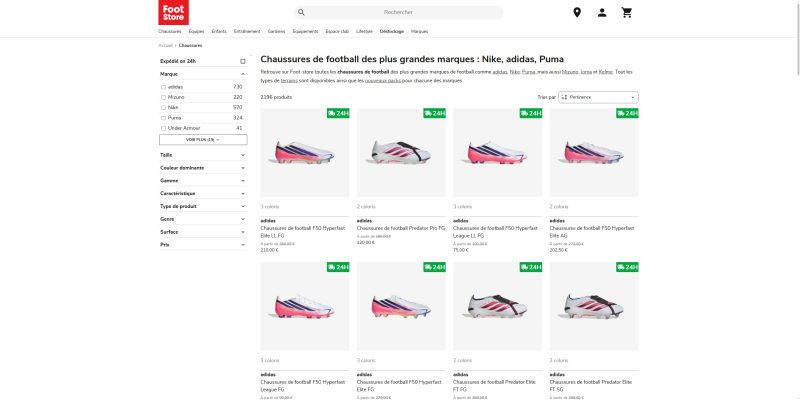The image size is (800, 400).
Task: Click the F50 Hyperfast Elite AG product title
Action: click(x=592, y=232)
